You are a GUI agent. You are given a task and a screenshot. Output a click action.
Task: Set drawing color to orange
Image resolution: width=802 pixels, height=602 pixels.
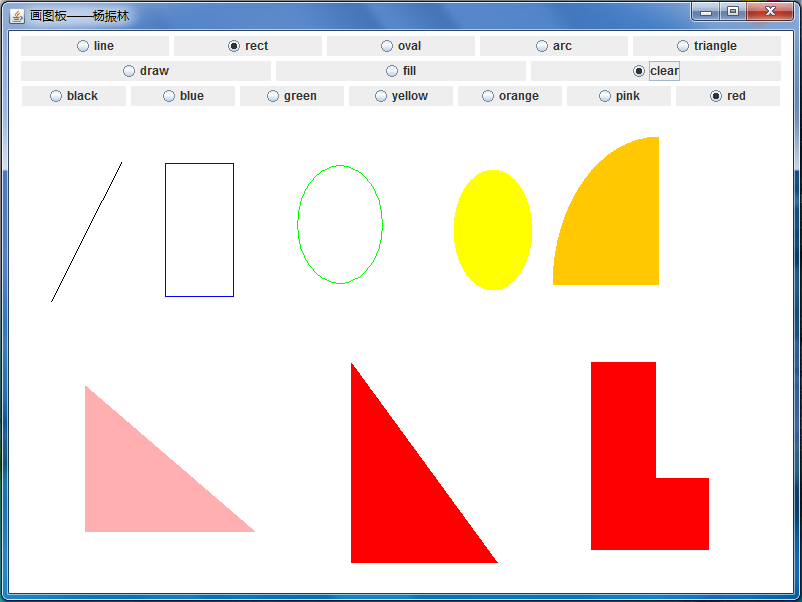[x=510, y=96]
